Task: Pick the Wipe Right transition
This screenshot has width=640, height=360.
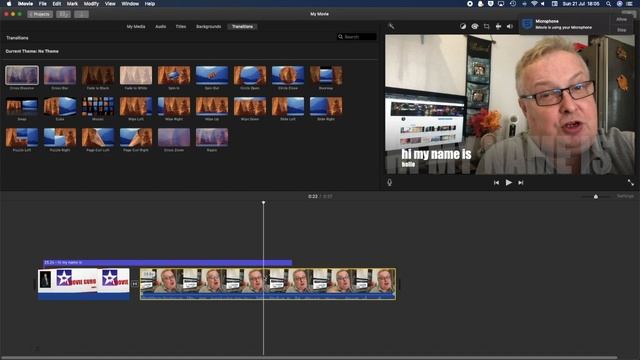Action: (174, 107)
